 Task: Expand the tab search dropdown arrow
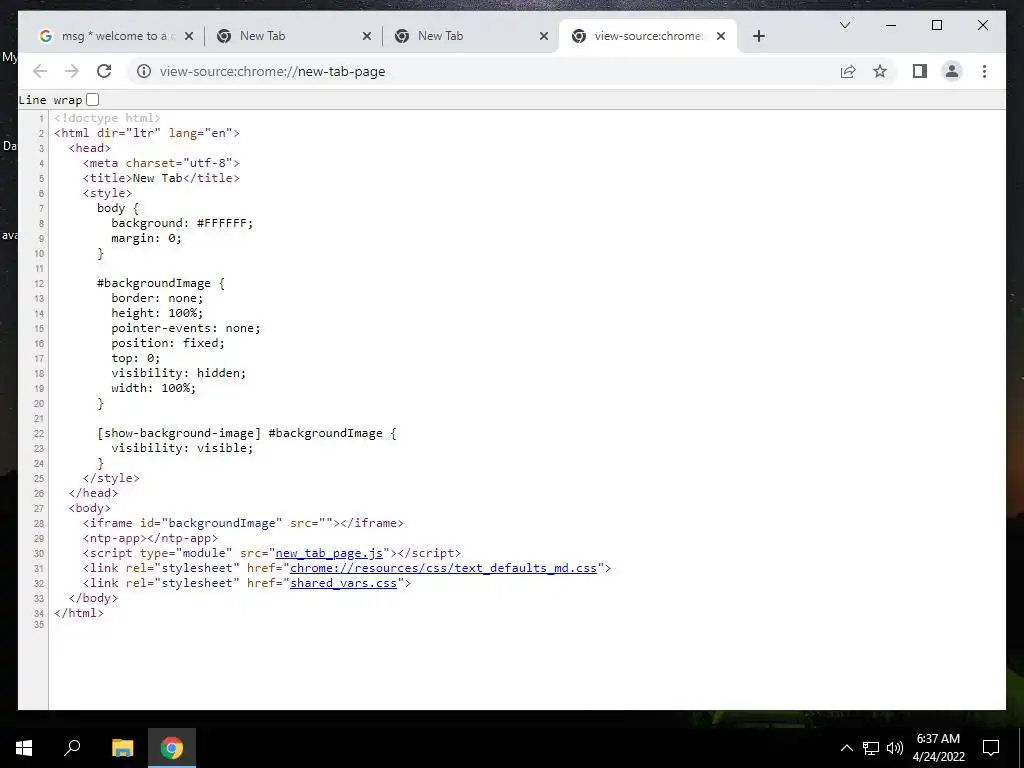click(844, 25)
